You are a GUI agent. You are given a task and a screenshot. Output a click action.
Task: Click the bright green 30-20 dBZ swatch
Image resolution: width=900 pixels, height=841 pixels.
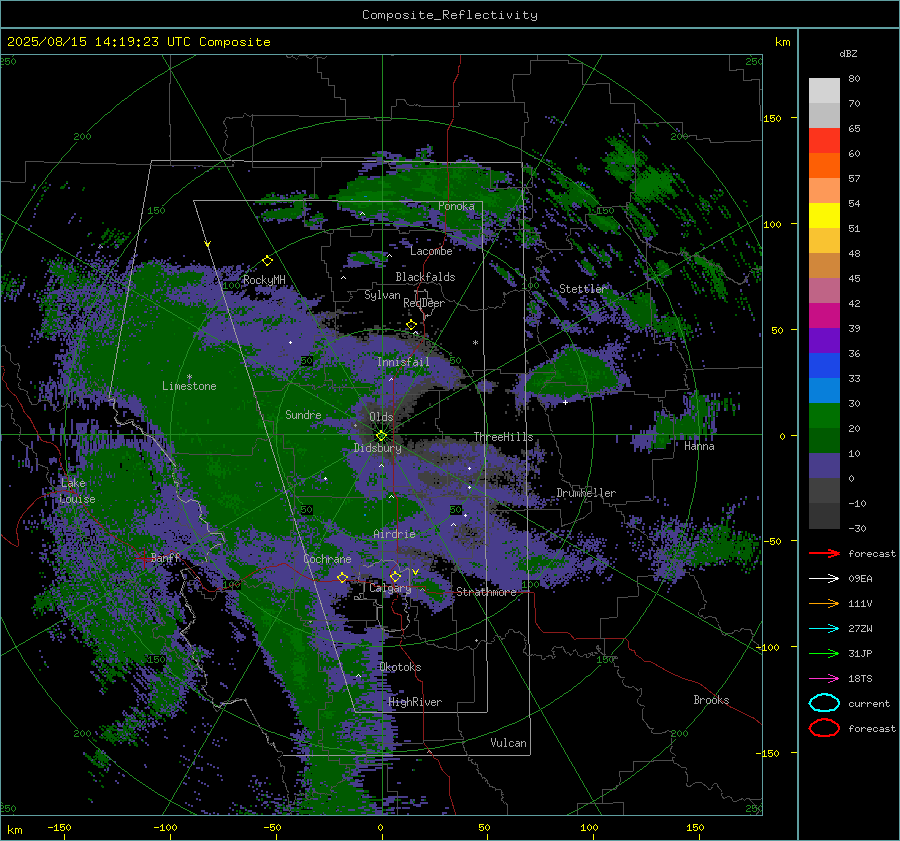(824, 416)
